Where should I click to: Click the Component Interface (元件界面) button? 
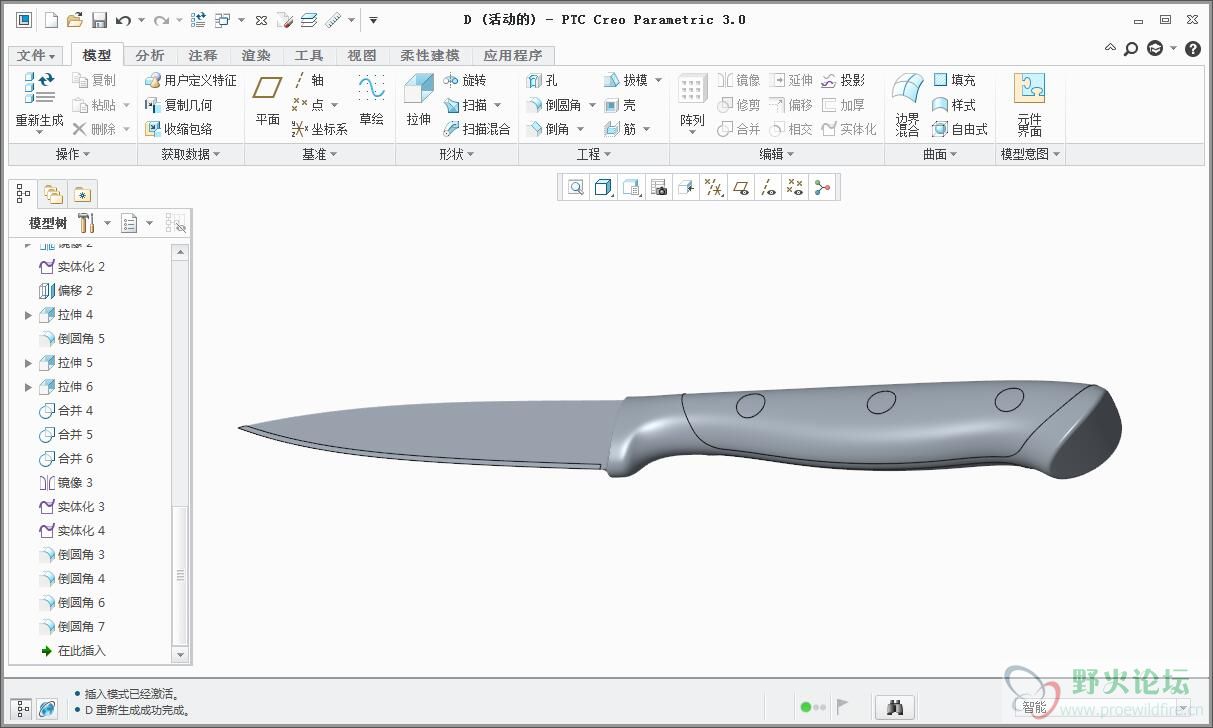1030,105
